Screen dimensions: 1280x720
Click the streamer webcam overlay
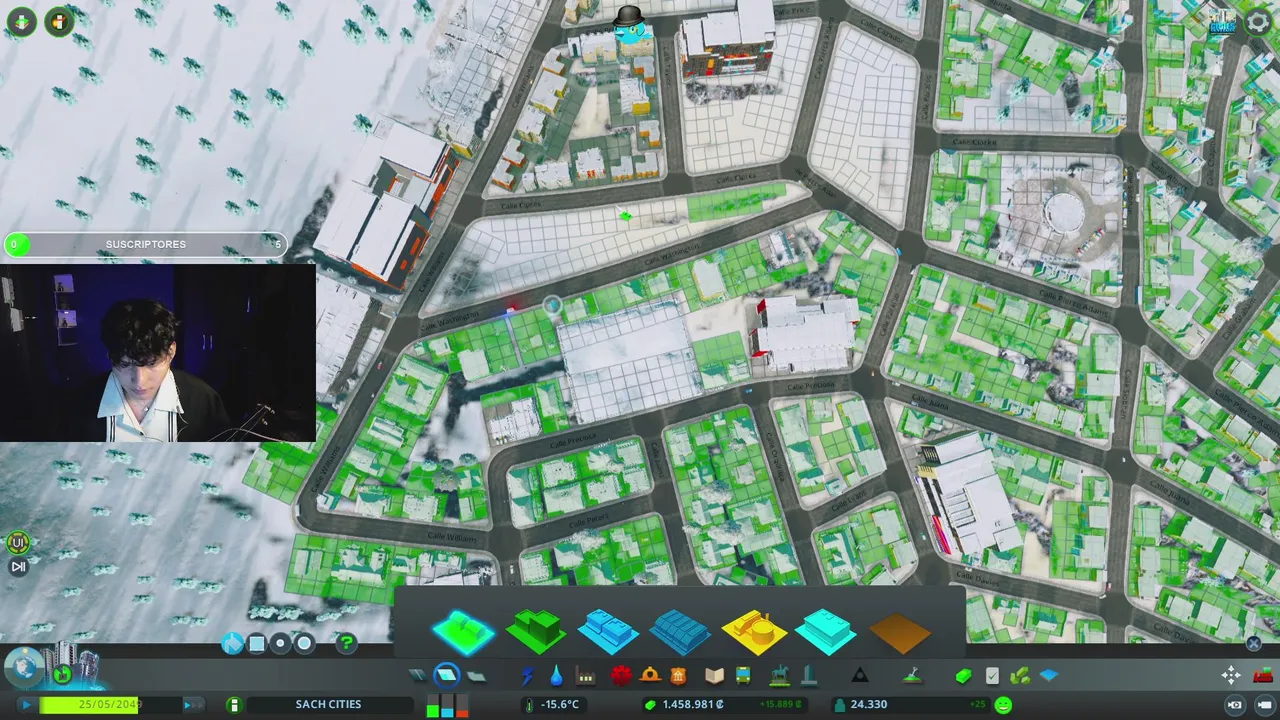click(158, 353)
